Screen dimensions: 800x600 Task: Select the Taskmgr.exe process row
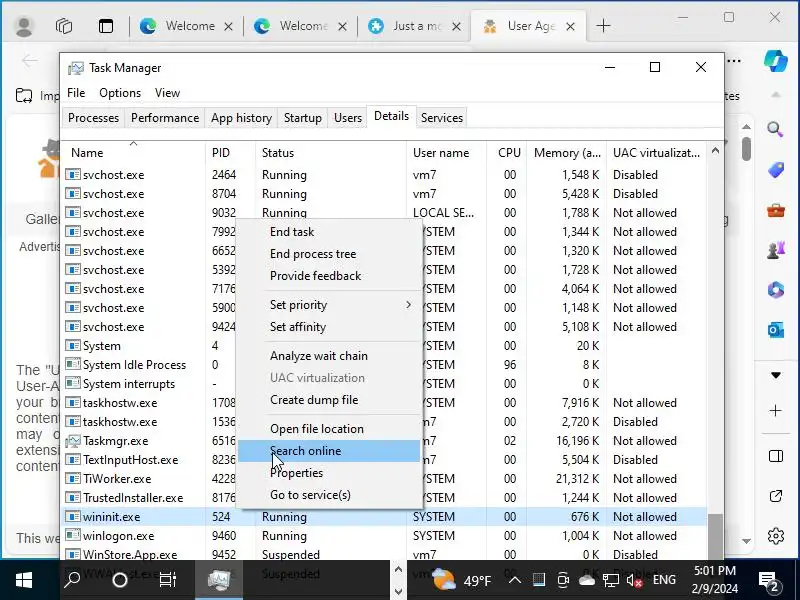tap(384, 441)
